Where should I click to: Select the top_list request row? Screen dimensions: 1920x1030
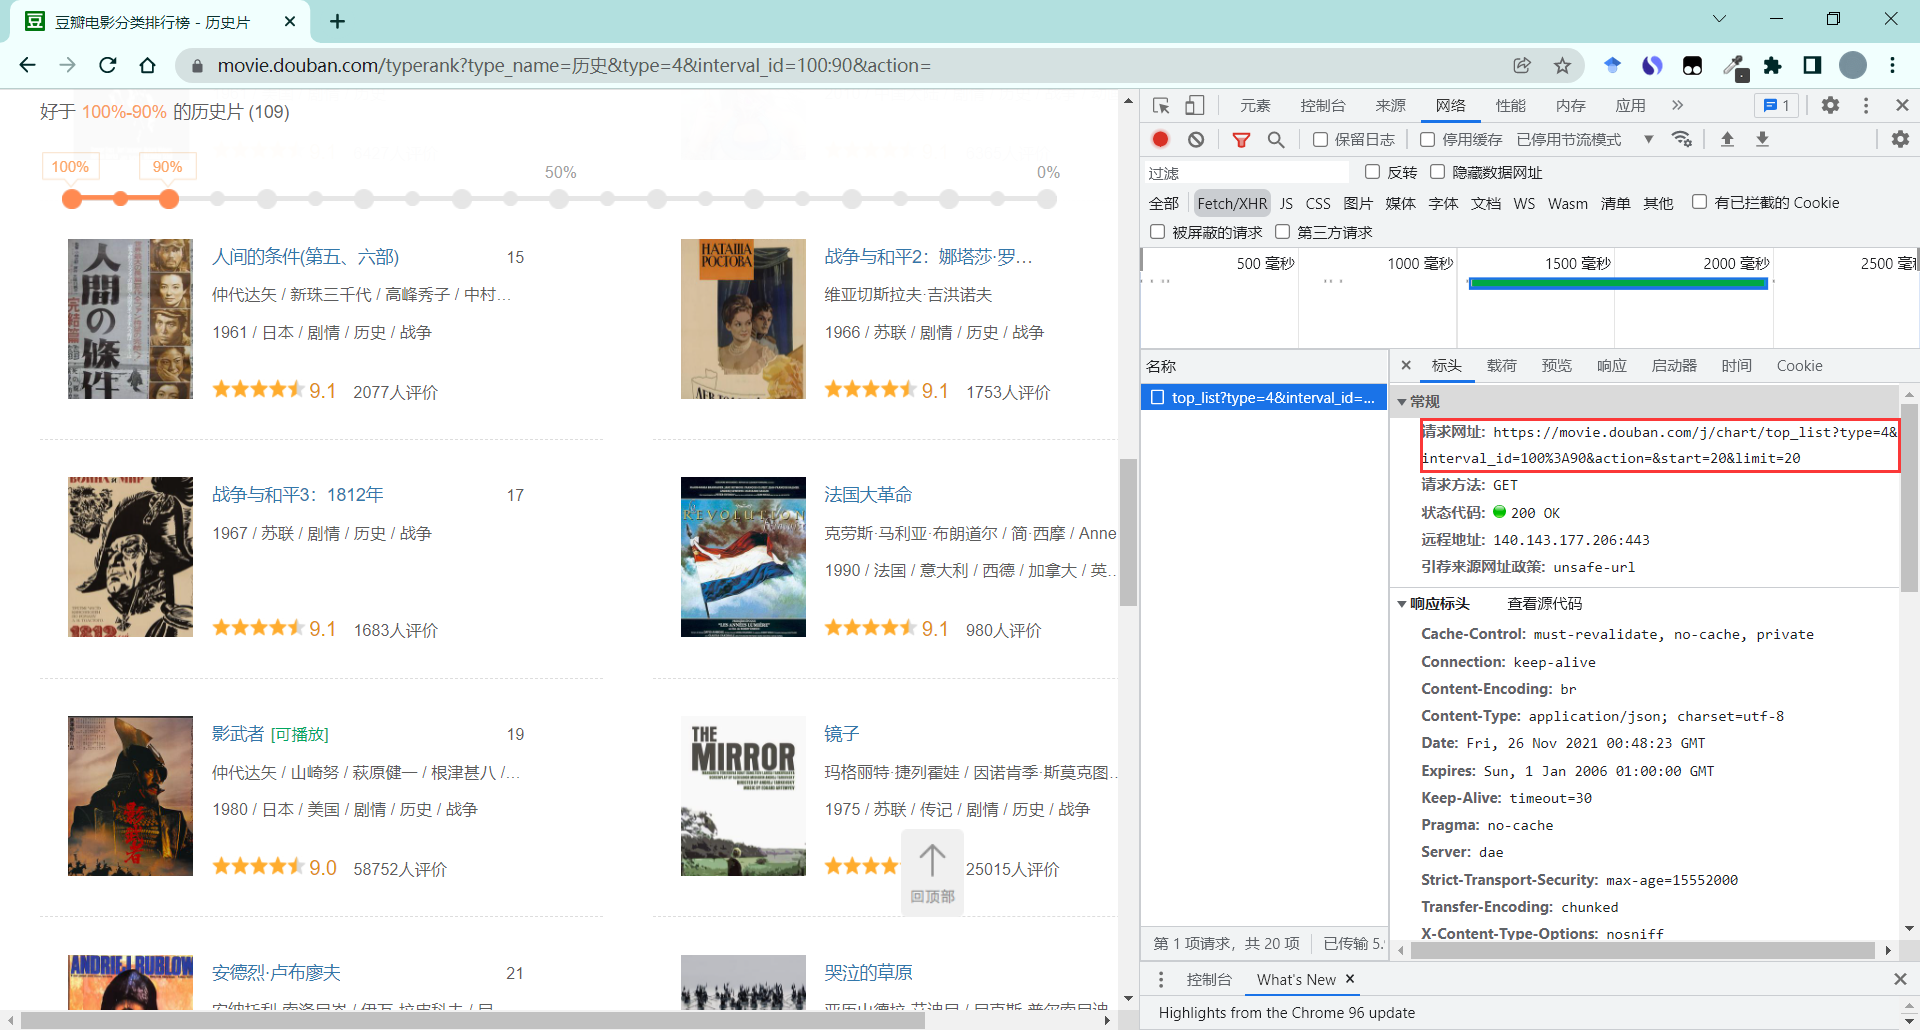(x=1264, y=397)
